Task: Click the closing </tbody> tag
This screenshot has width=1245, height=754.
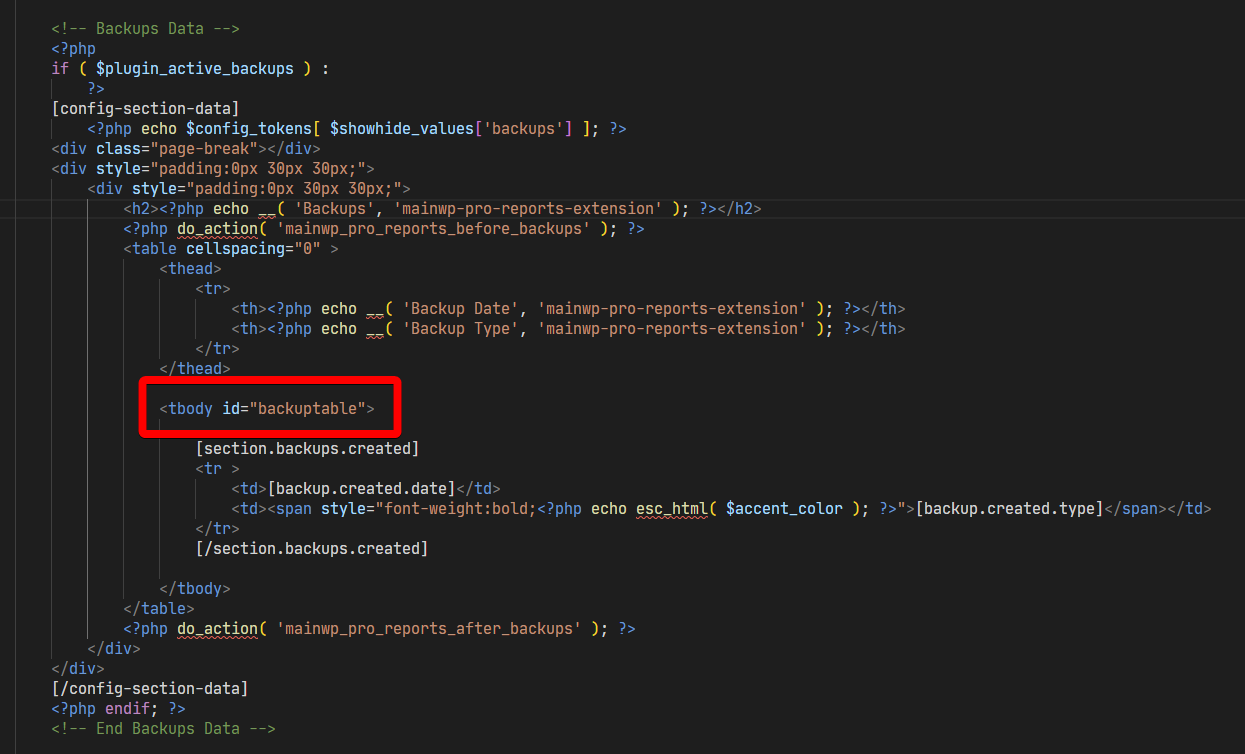Action: [x=195, y=588]
